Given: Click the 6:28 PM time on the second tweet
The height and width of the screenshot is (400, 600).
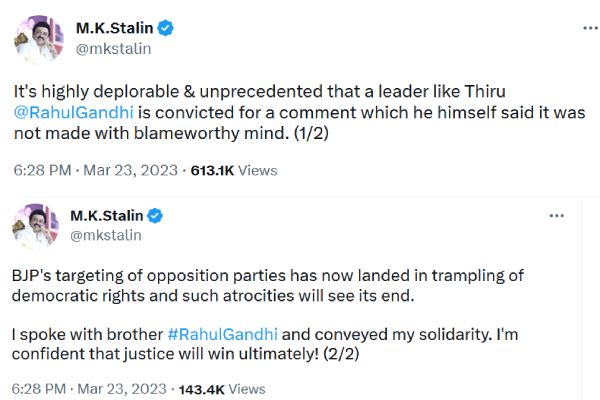Looking at the screenshot, I should (x=38, y=388).
